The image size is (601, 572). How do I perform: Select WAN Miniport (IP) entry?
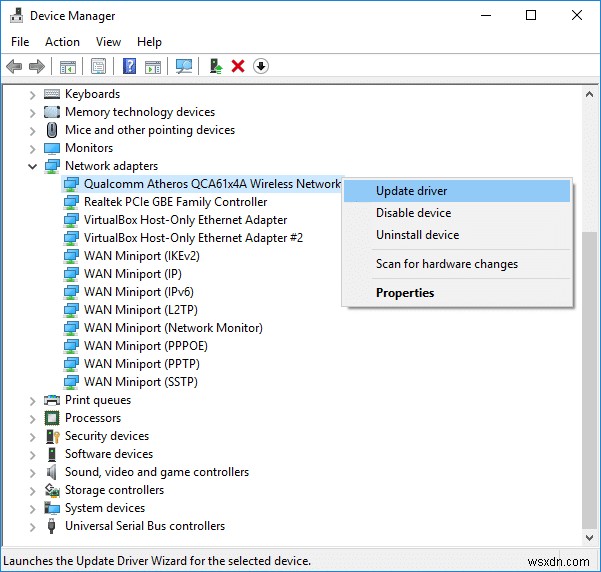(x=133, y=274)
